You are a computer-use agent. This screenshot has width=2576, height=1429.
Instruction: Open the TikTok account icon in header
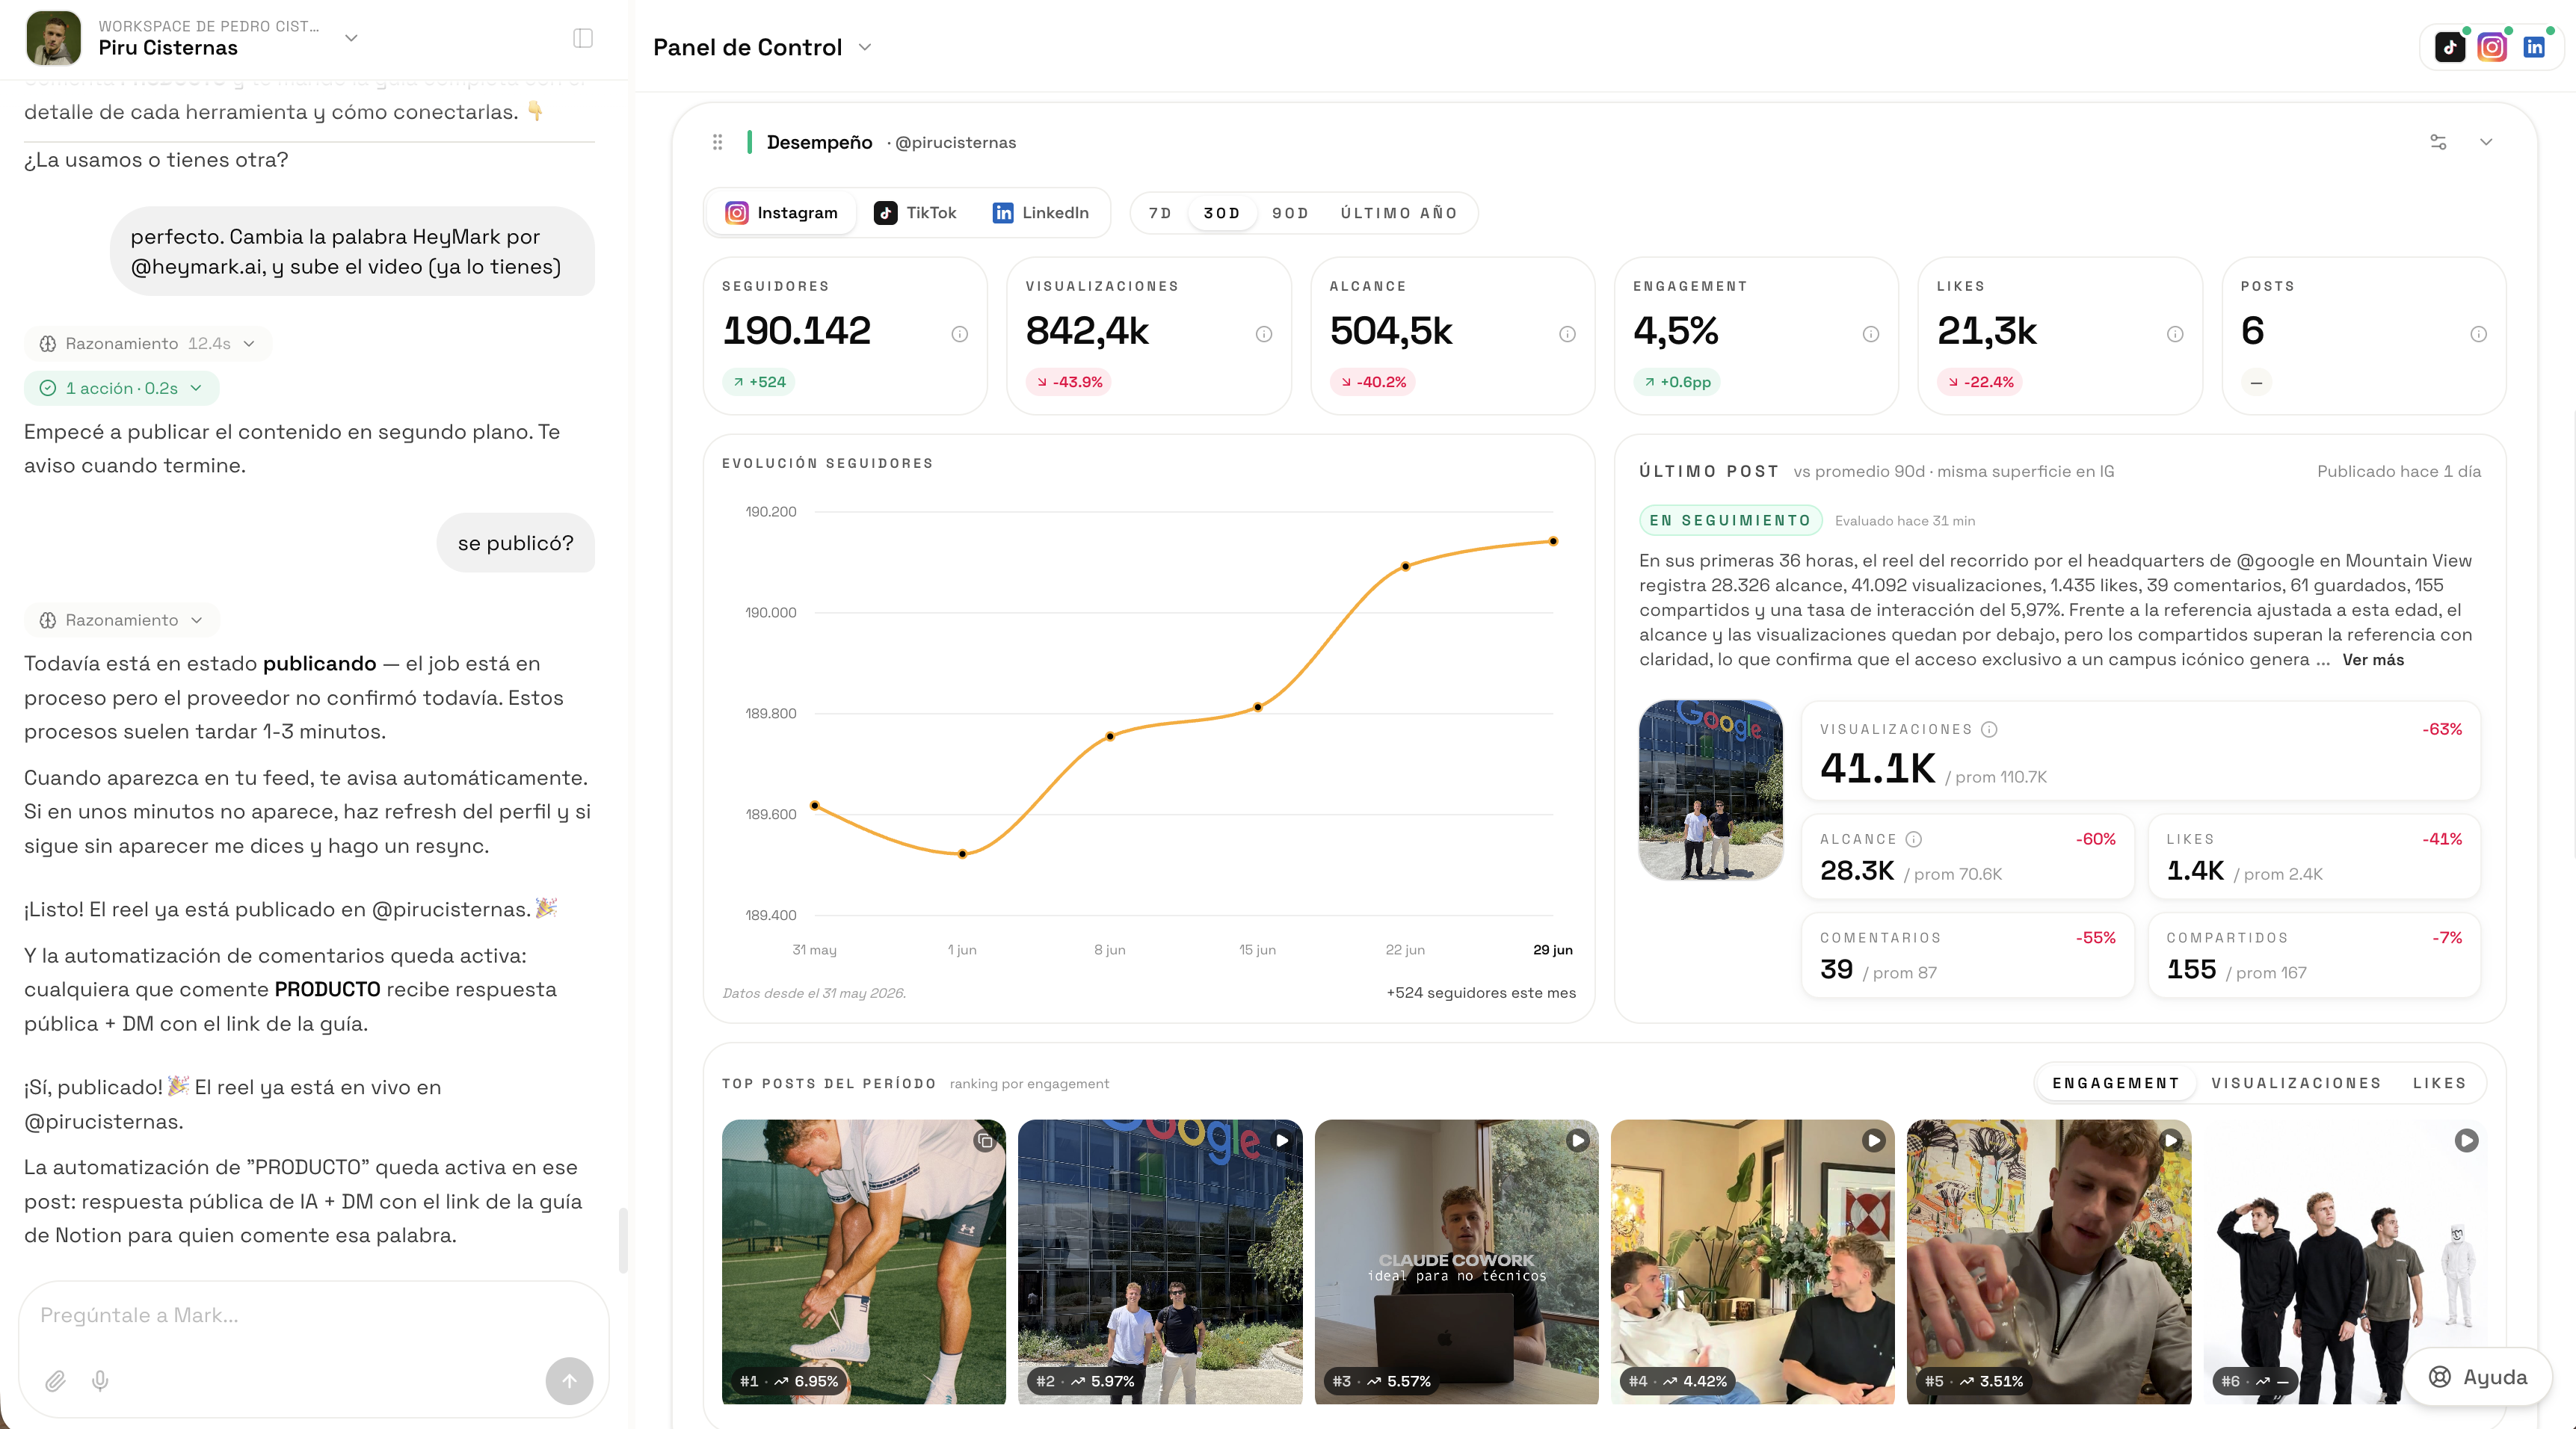coord(2450,47)
